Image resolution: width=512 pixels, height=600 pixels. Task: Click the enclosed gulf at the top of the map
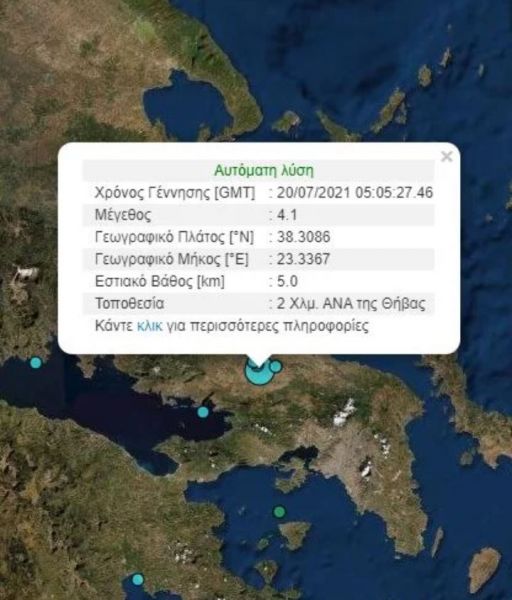(x=188, y=103)
